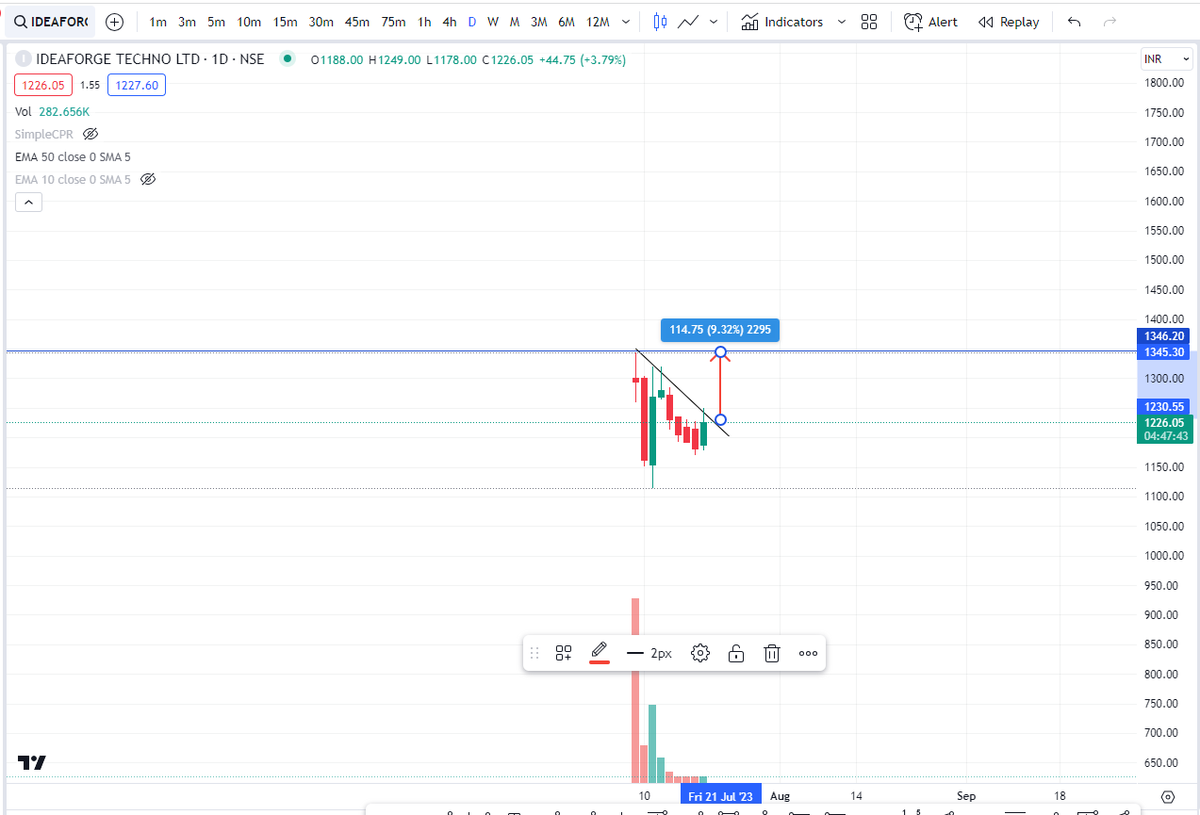The image size is (1200, 815).
Task: Switch to the 12M interval
Action: (x=598, y=22)
